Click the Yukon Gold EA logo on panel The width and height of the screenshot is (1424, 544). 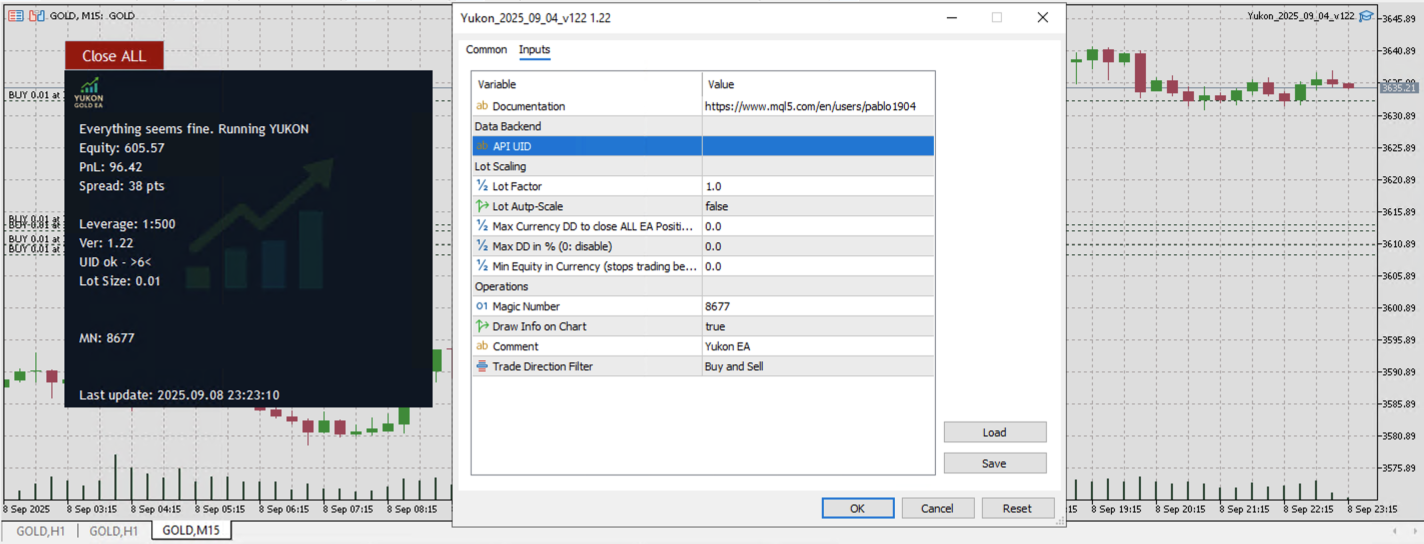click(89, 92)
